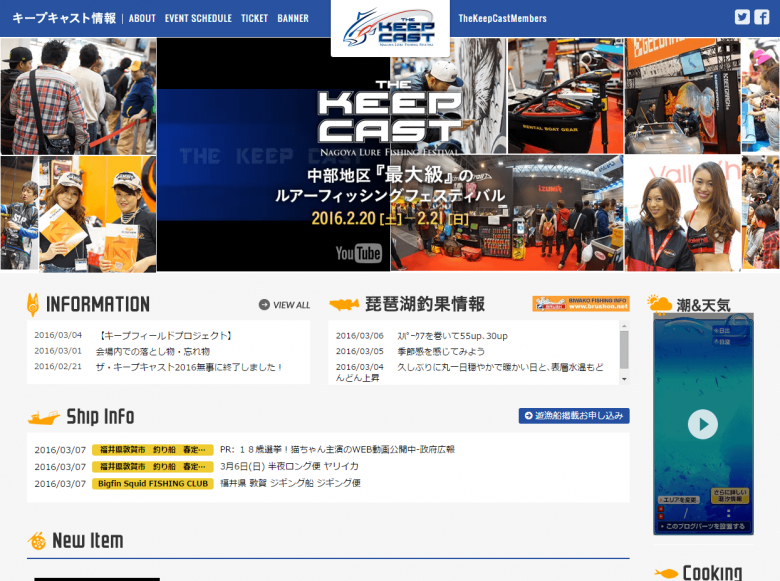This screenshot has width=780, height=581.
Task: Click the INFORMATION lure icon
Action: [x=33, y=305]
